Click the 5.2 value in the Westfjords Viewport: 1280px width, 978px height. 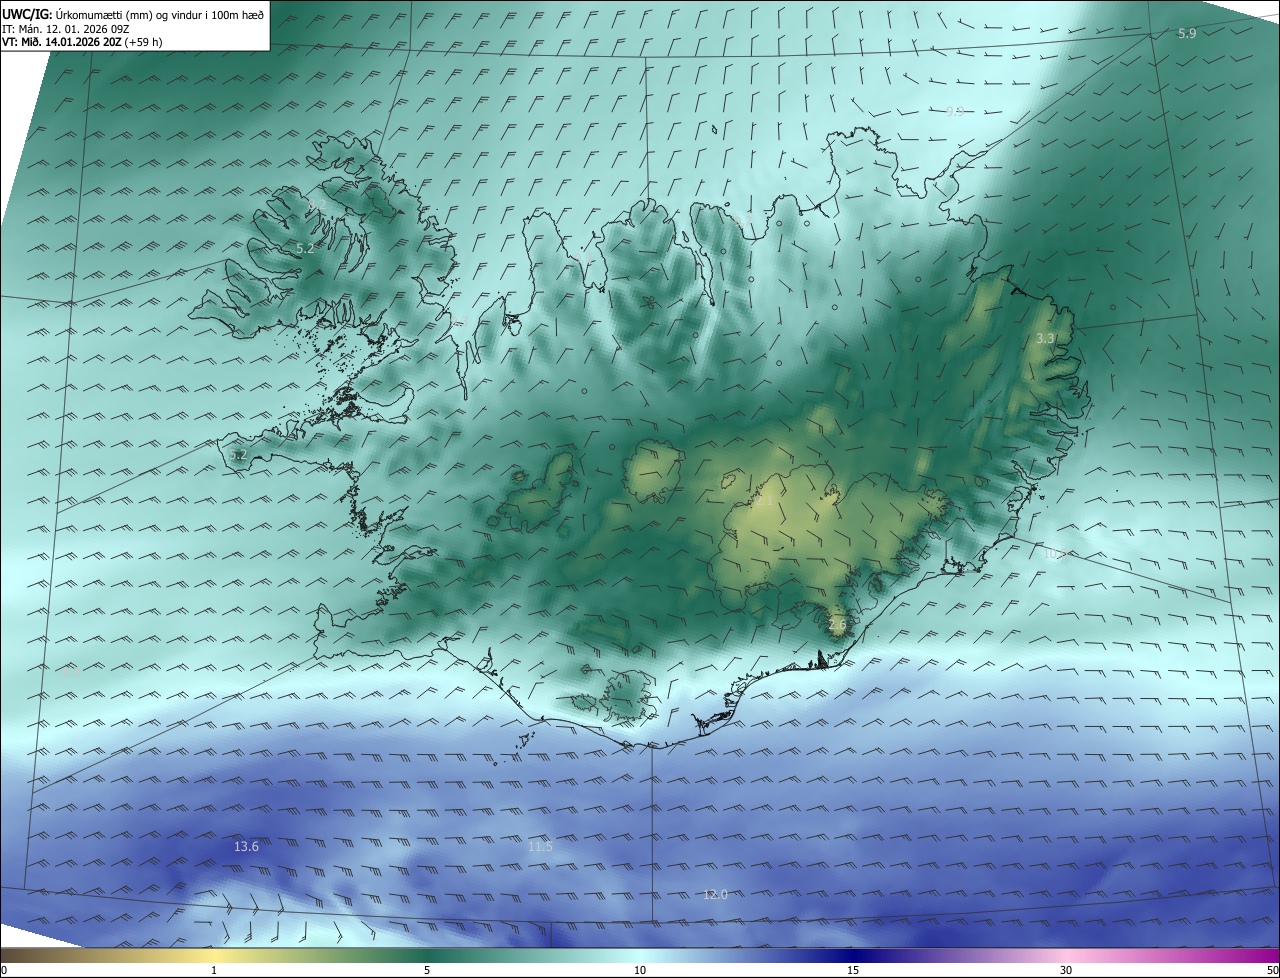(305, 248)
